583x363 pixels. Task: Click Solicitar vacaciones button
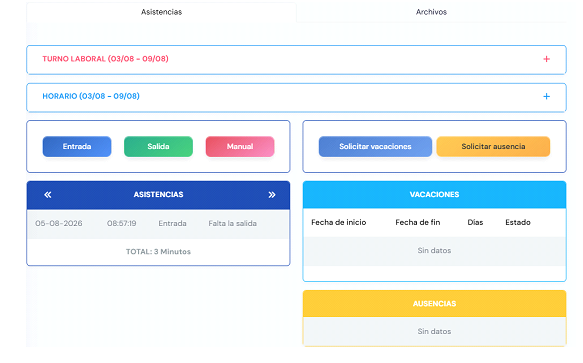(x=375, y=147)
